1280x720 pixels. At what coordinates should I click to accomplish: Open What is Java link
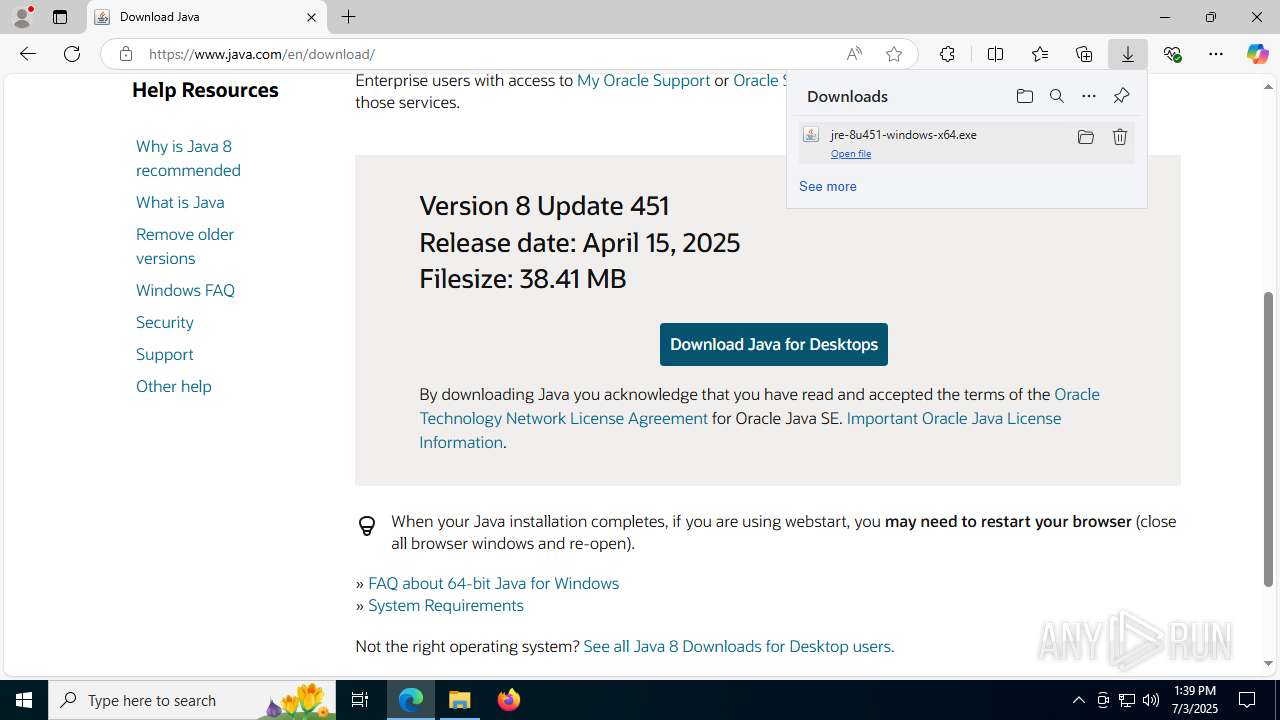[180, 202]
